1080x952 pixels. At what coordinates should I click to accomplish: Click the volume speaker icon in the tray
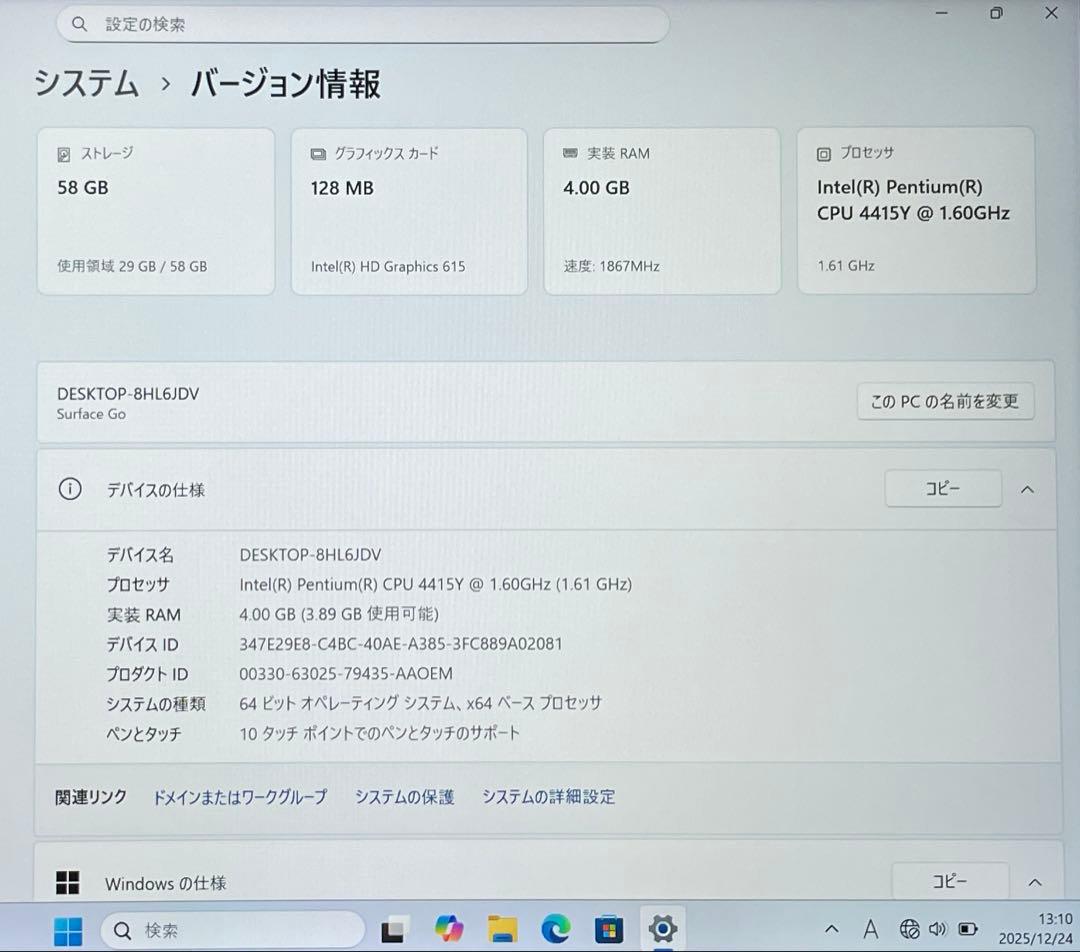[x=938, y=929]
